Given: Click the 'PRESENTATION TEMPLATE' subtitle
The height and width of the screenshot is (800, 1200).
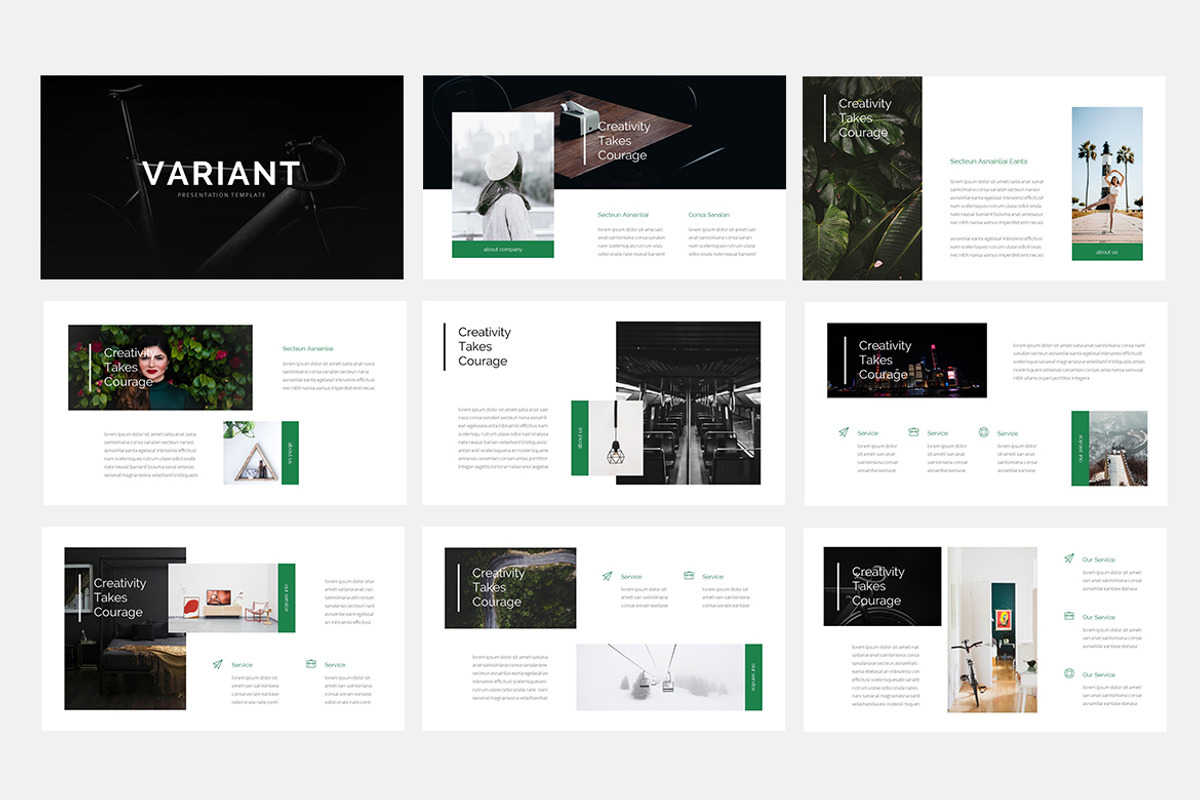Looking at the screenshot, I should point(221,195).
